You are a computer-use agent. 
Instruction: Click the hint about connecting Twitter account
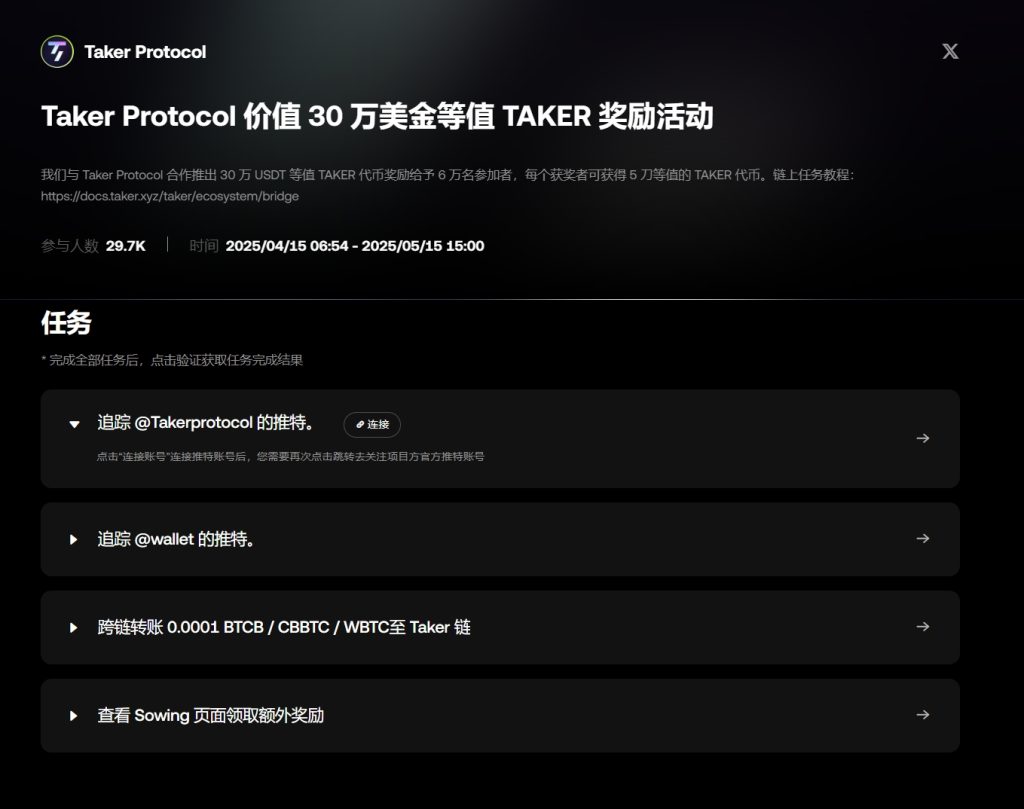point(291,456)
